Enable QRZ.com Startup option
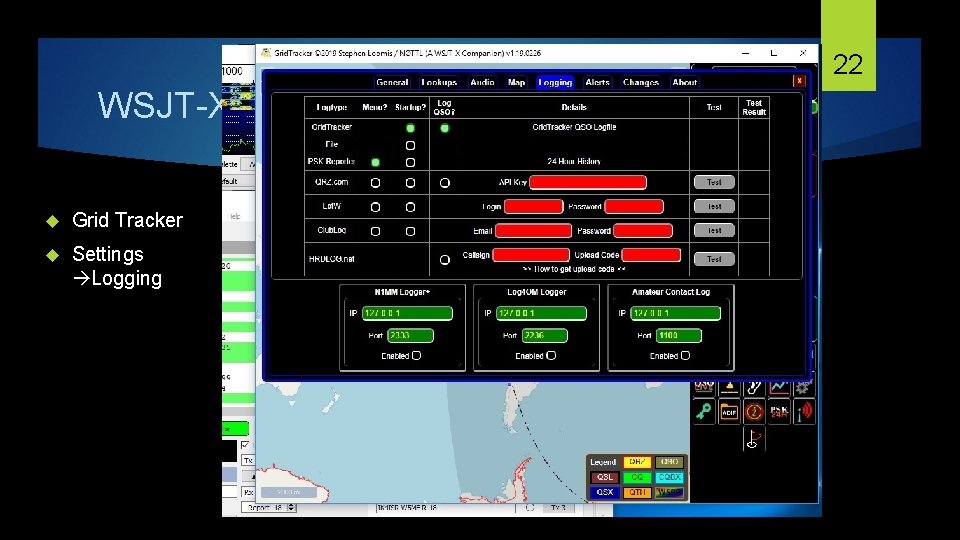This screenshot has width=960, height=540. (x=410, y=182)
